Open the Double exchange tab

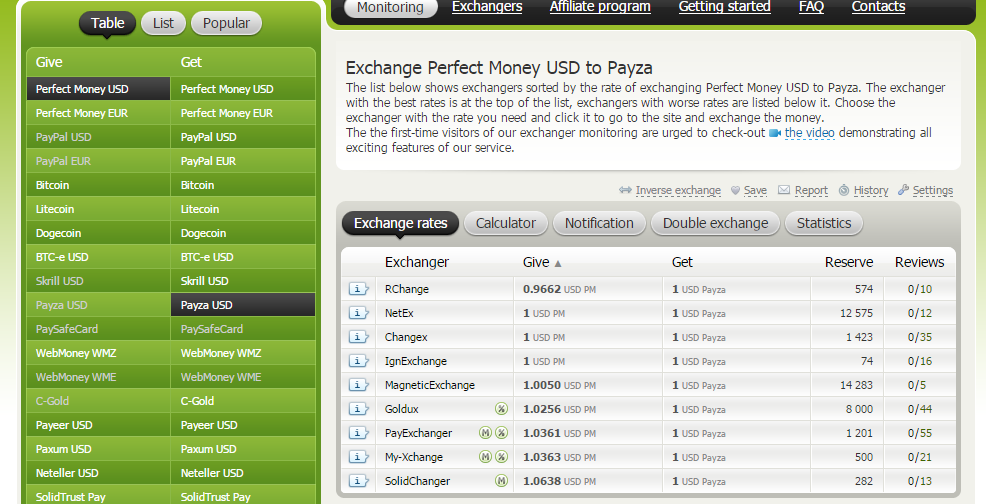pos(716,223)
